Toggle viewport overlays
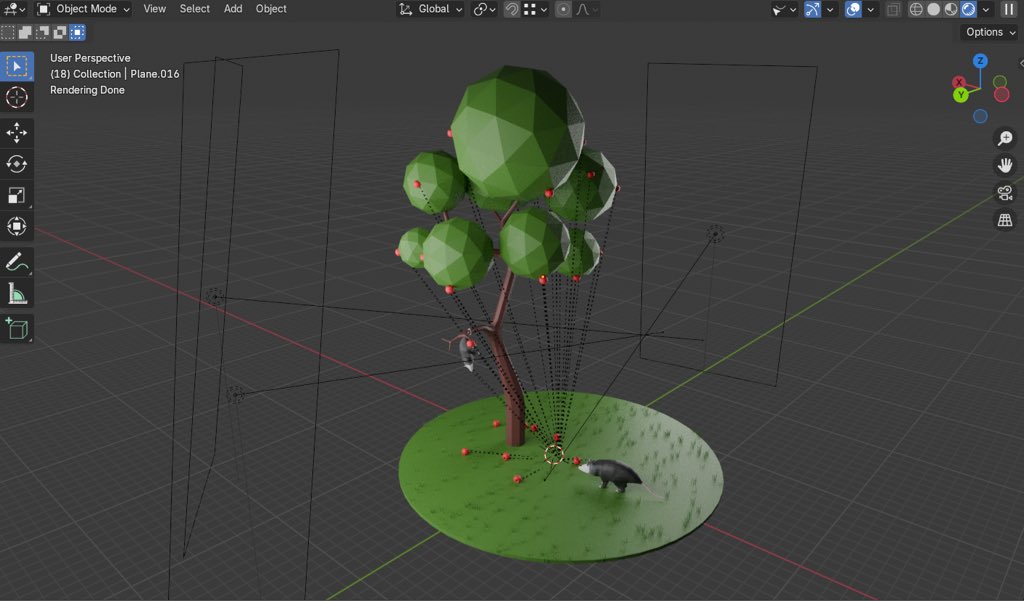The image size is (1024, 601). click(853, 9)
